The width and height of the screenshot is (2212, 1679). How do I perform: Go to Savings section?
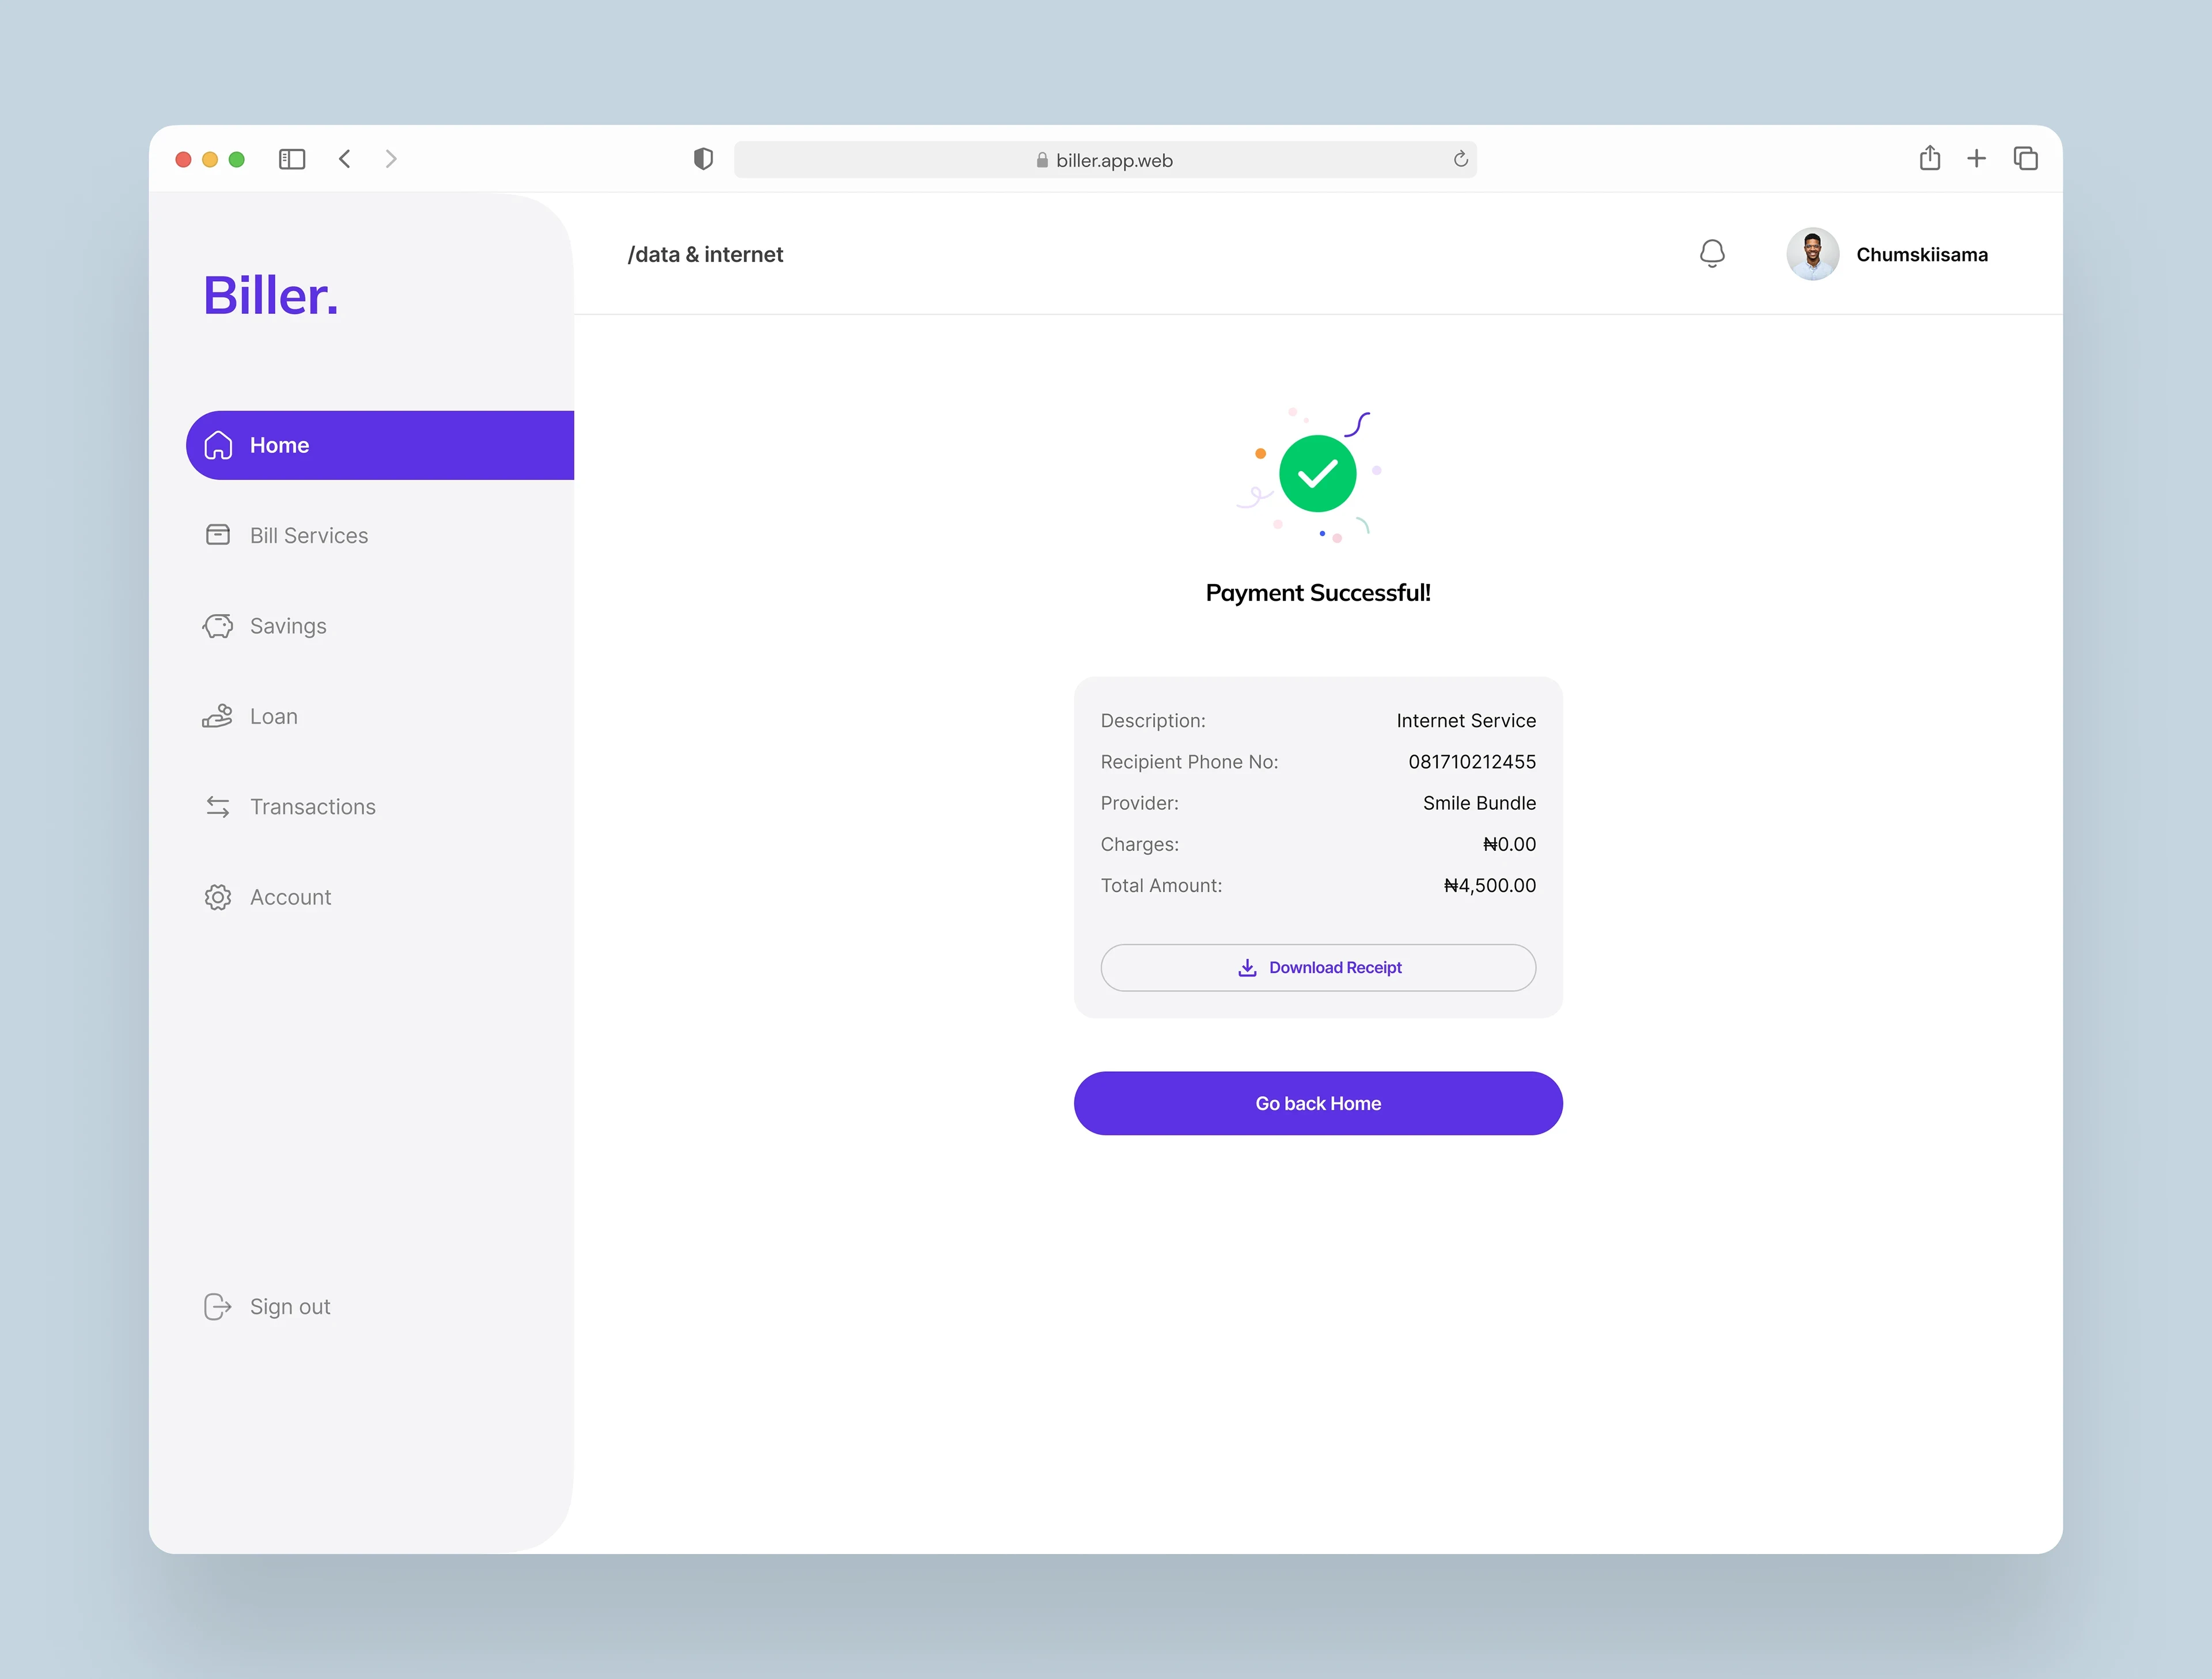[288, 626]
